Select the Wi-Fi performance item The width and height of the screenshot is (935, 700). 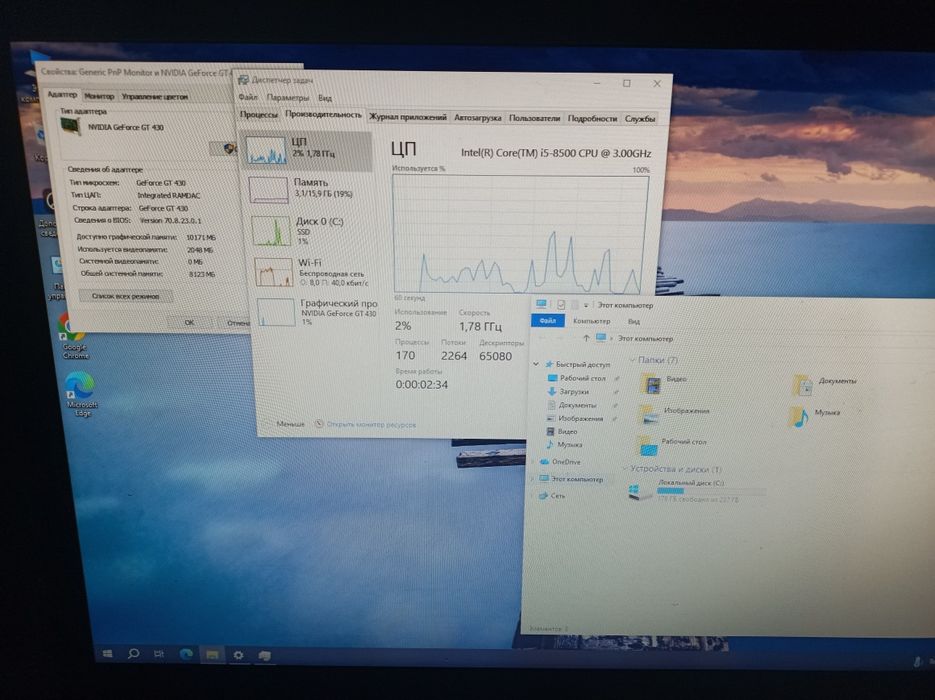click(312, 271)
